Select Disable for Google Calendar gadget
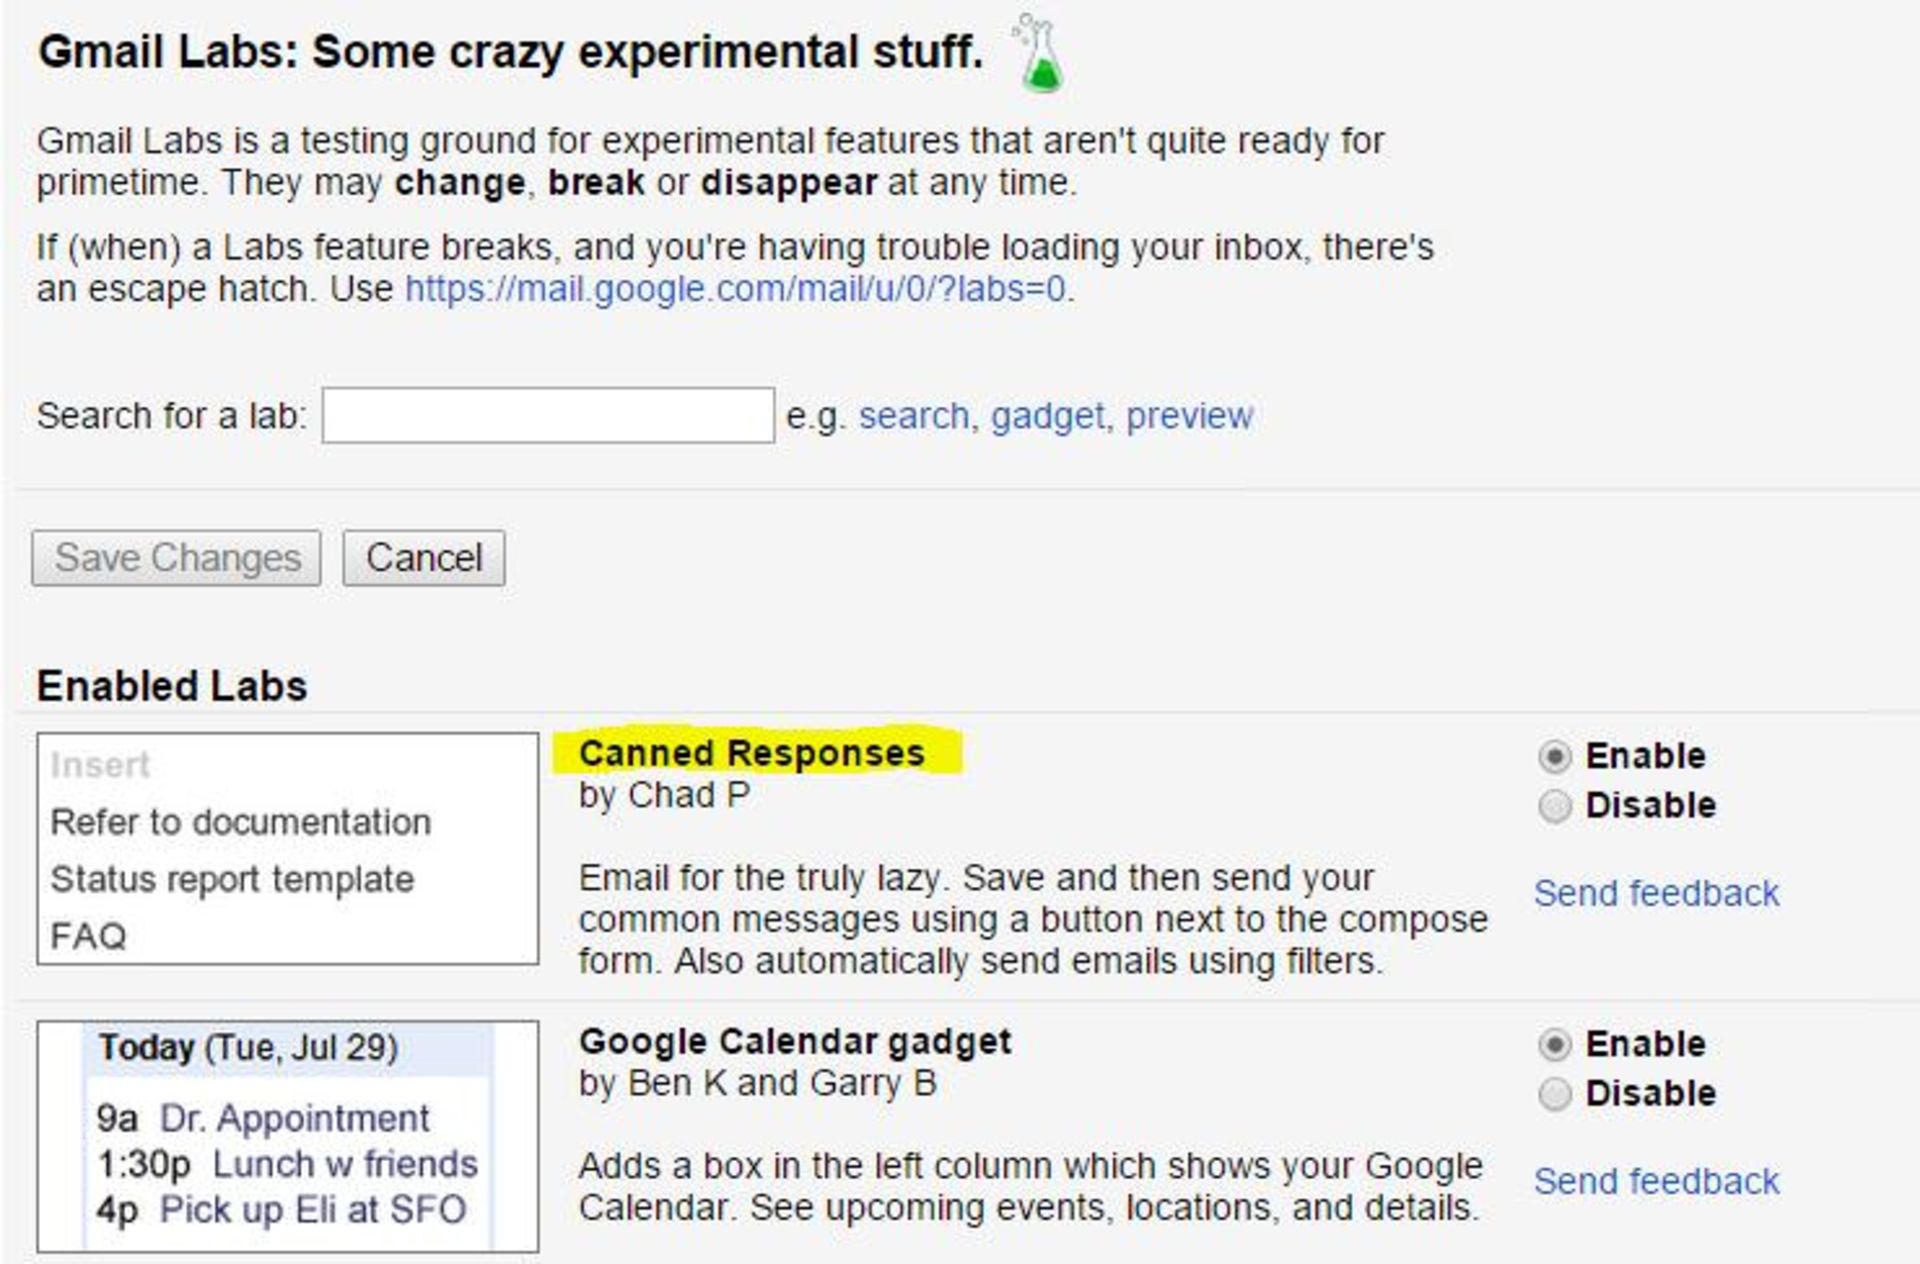This screenshot has height=1264, width=1920. coord(1554,1094)
